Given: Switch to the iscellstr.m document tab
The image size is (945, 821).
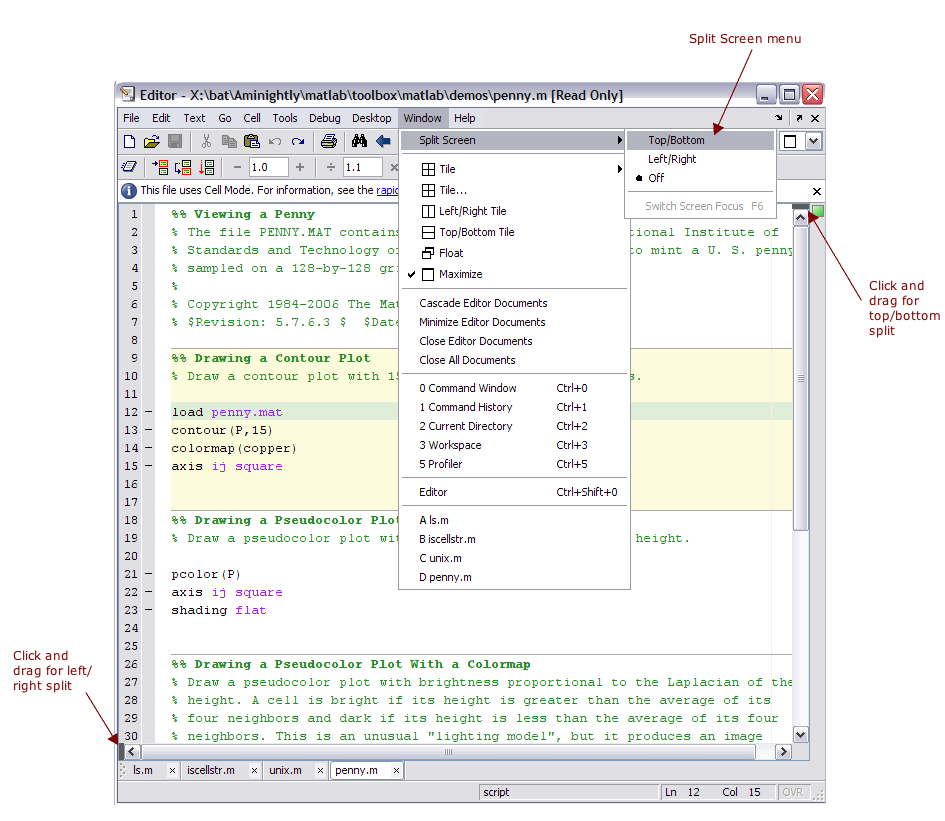Looking at the screenshot, I should 211,770.
